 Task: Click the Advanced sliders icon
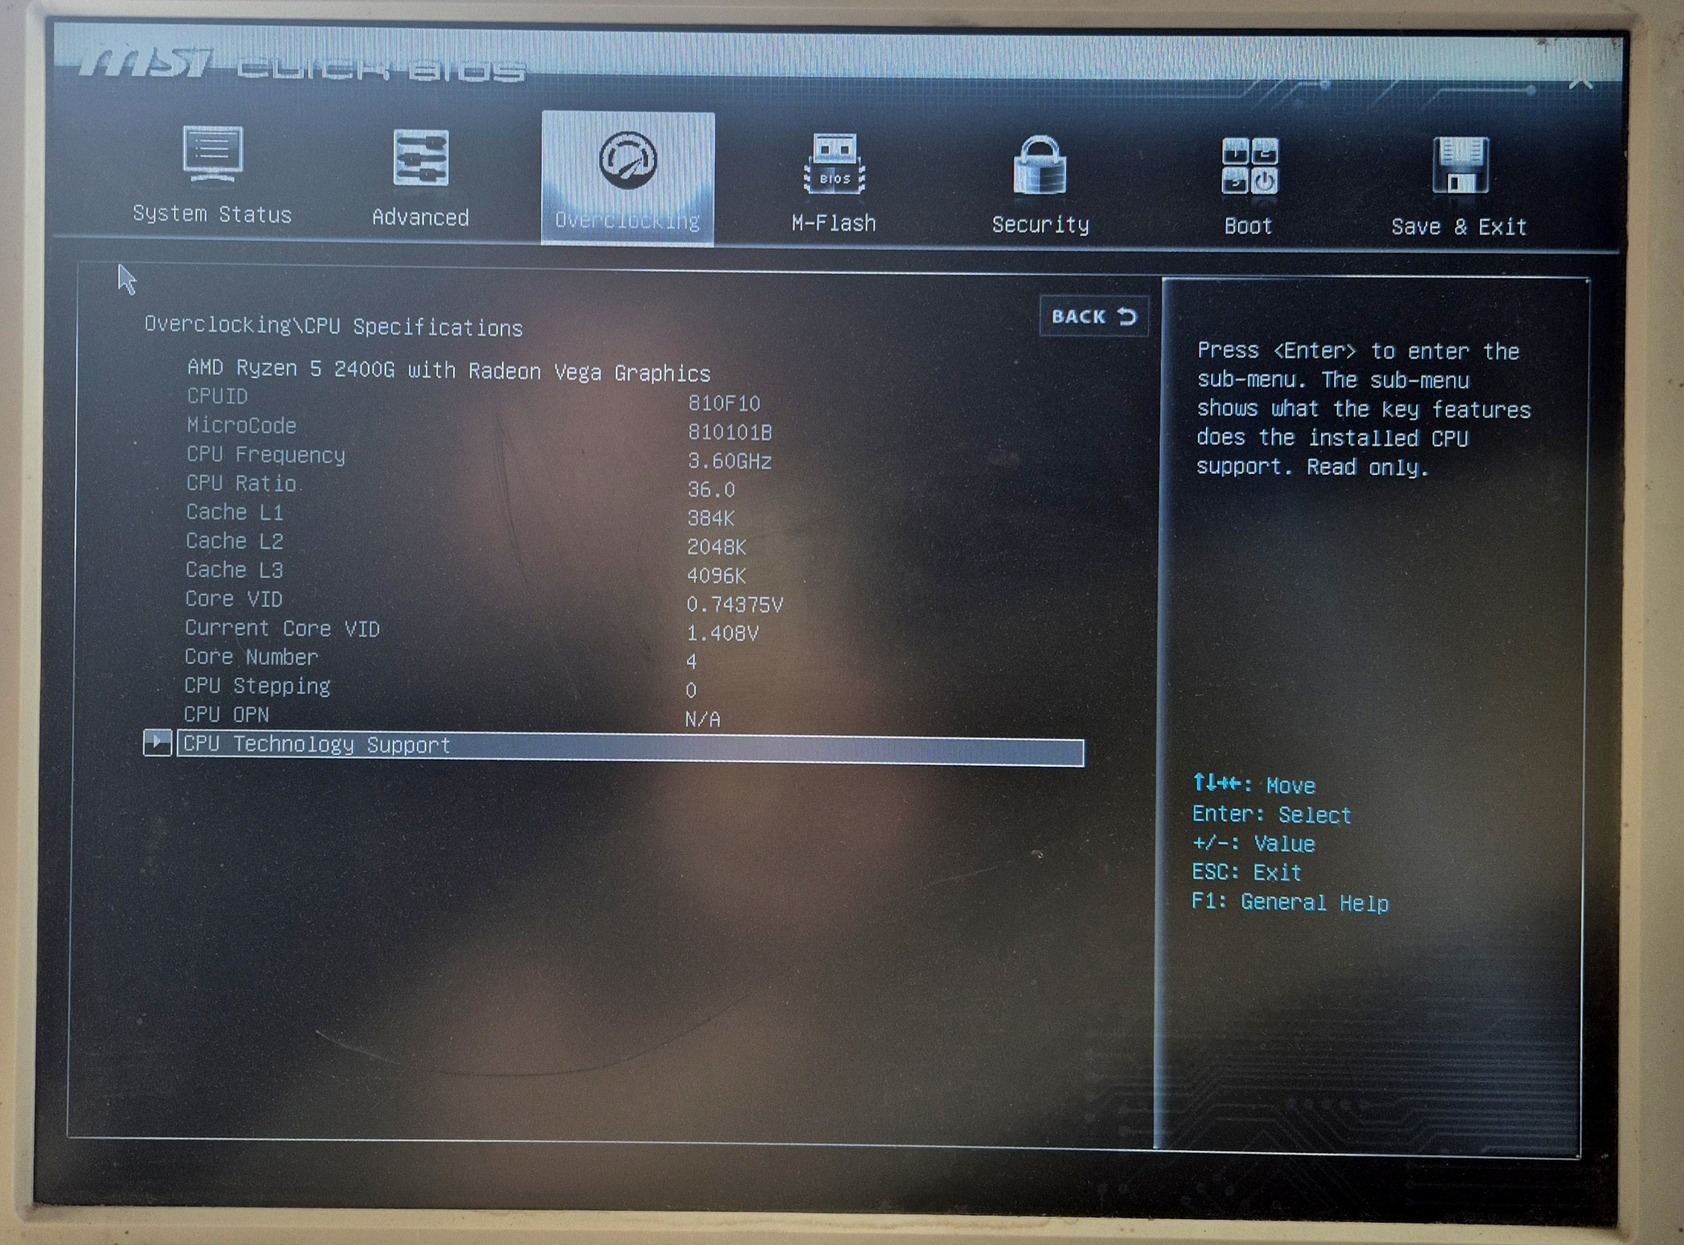point(420,158)
